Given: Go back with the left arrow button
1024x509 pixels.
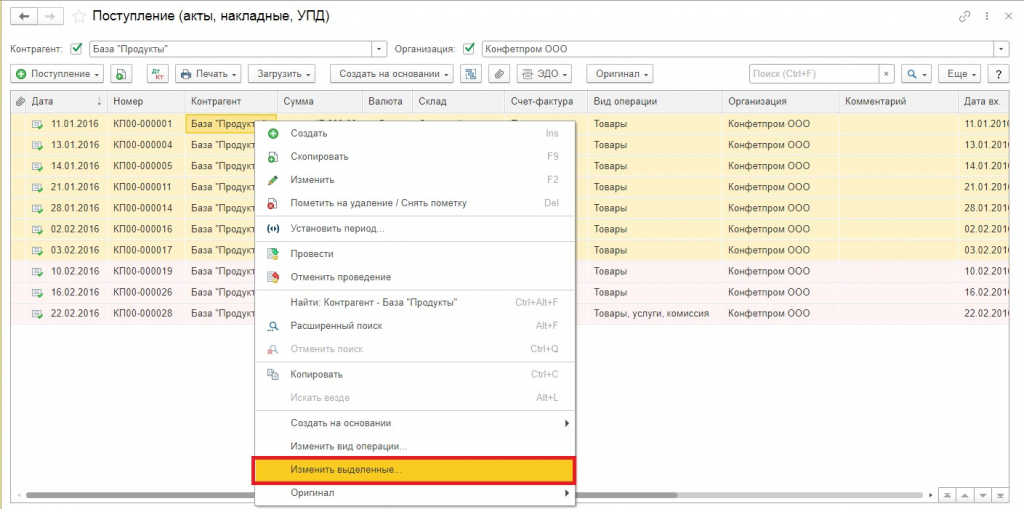Looking at the screenshot, I should point(25,16).
